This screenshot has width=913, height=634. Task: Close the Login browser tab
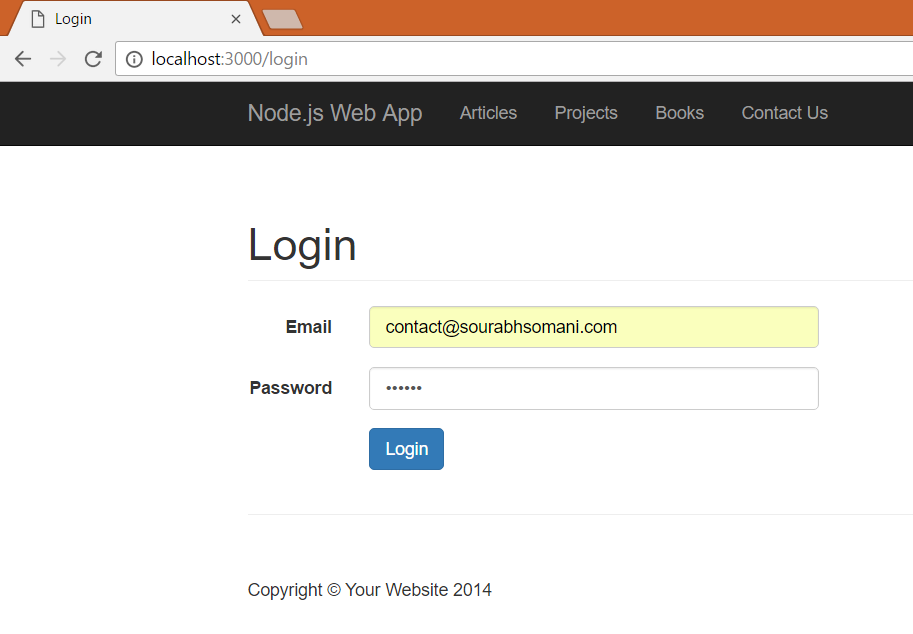point(236,19)
